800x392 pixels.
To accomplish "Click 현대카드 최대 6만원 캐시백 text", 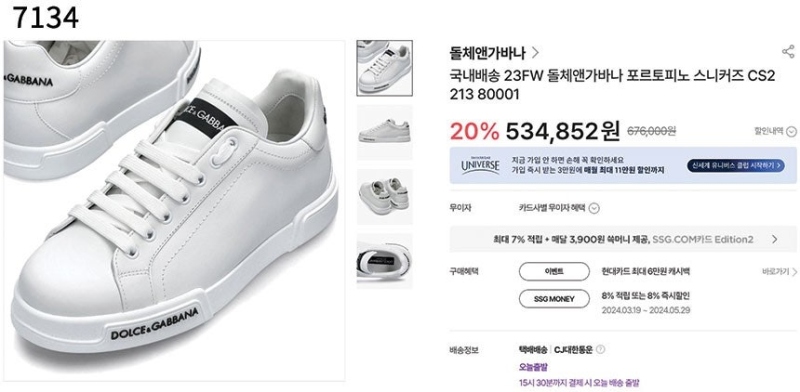I will tap(646, 272).
